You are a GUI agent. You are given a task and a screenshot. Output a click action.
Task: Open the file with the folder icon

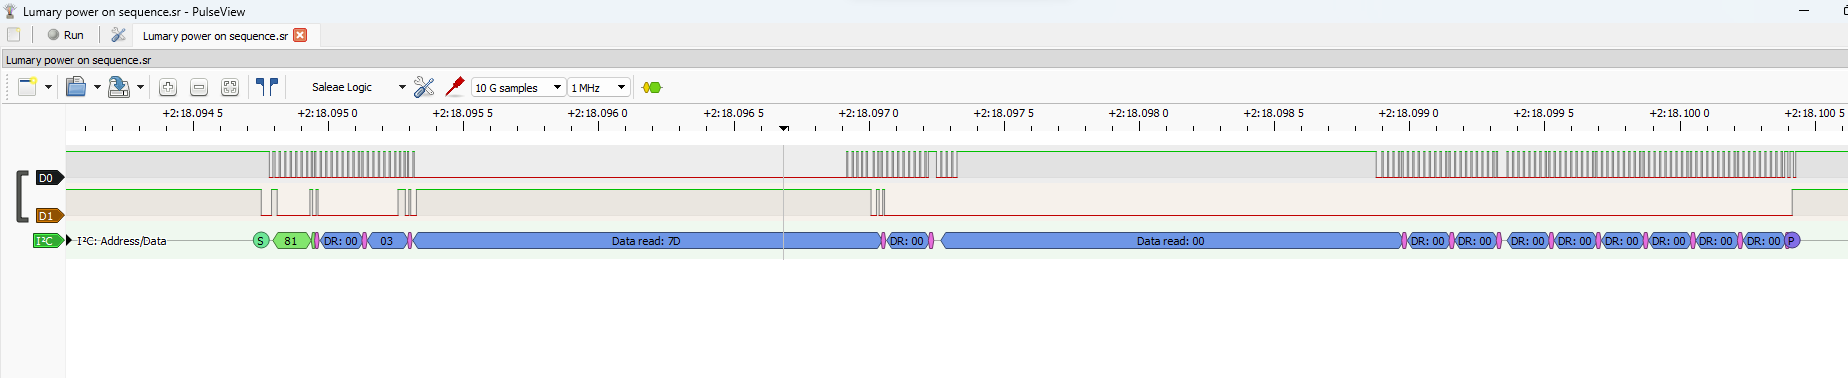tap(76, 87)
